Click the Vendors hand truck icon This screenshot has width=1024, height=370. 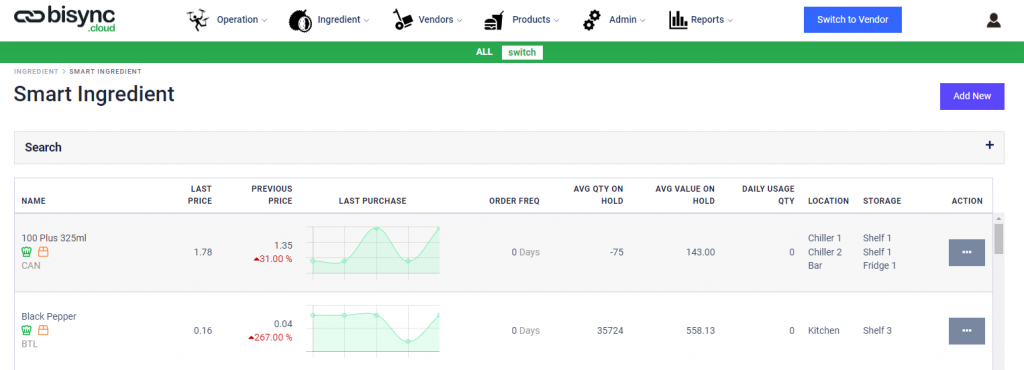click(x=403, y=20)
